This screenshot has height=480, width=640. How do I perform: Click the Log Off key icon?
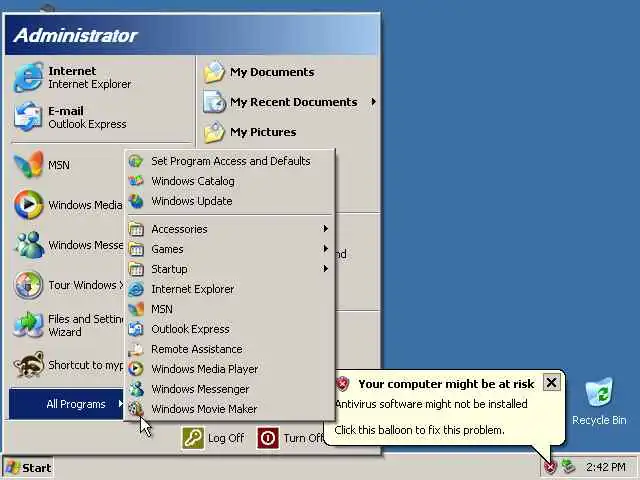[x=193, y=438]
